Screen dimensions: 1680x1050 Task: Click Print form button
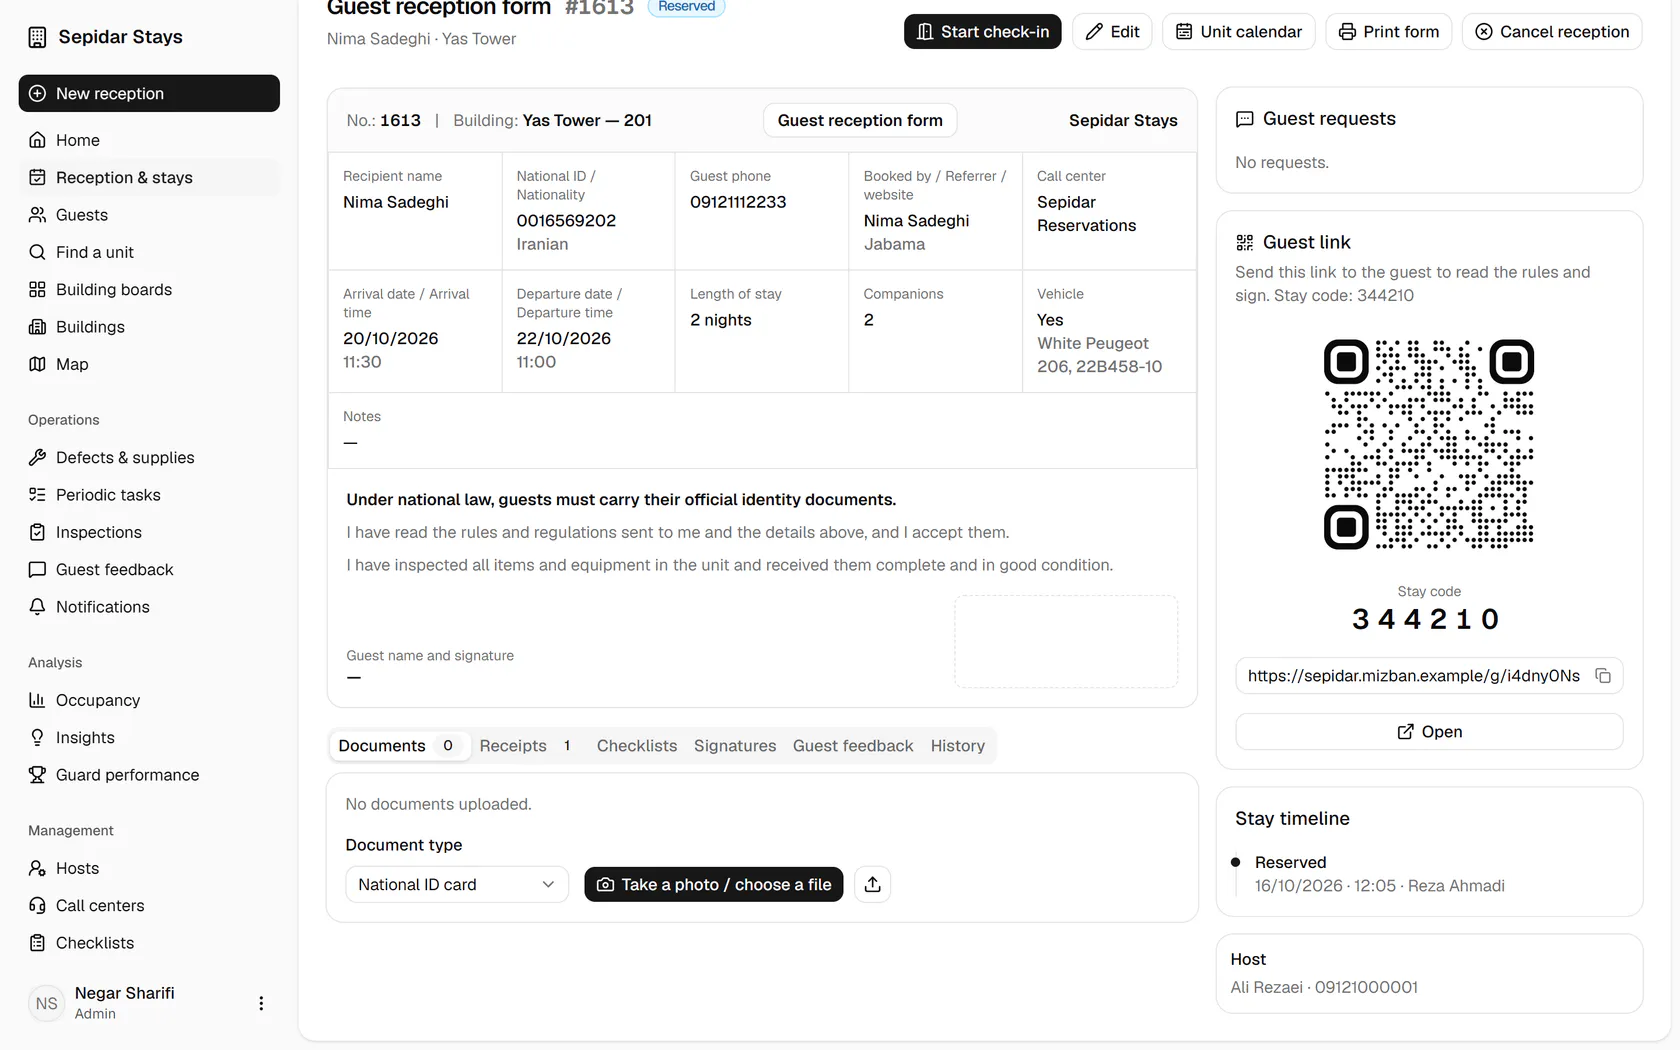point(1389,32)
